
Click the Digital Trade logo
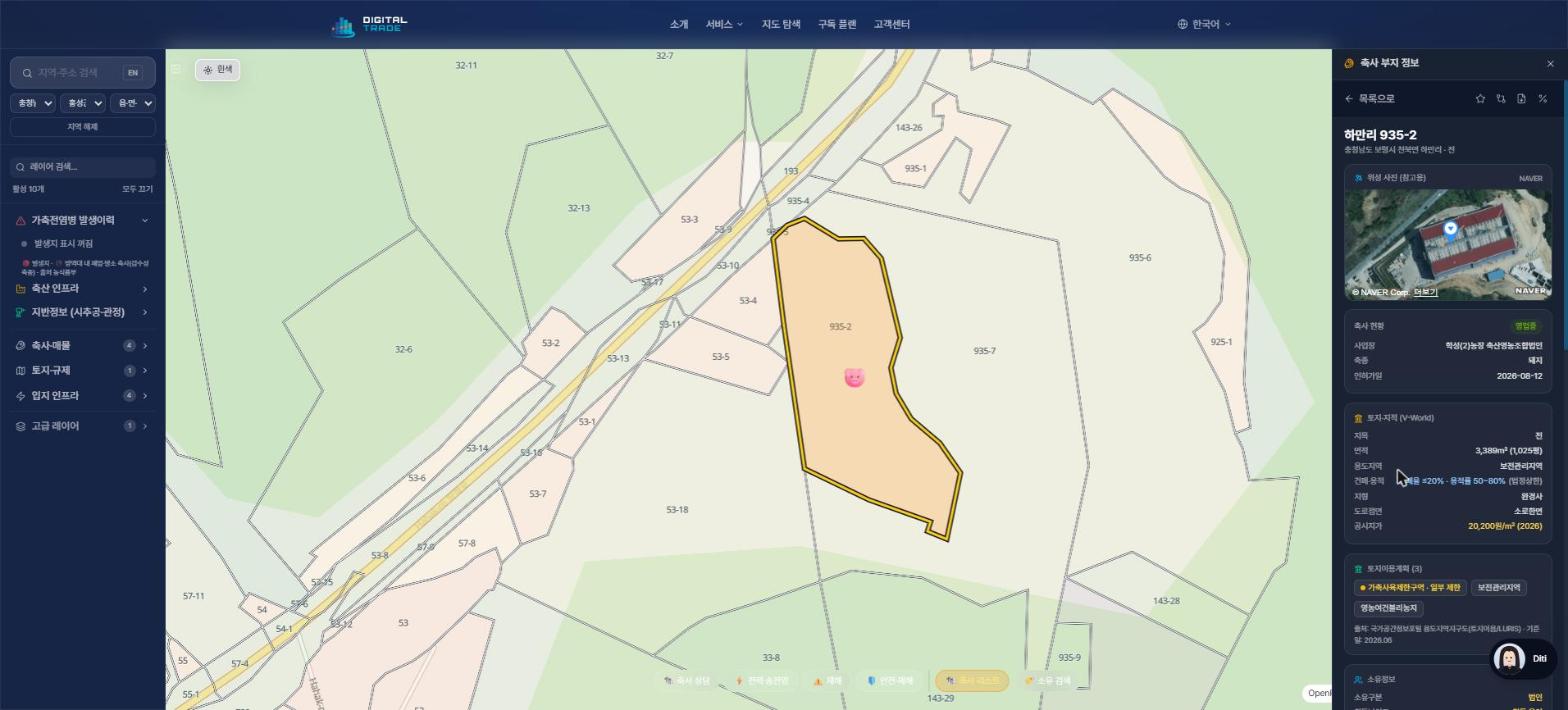coord(369,24)
